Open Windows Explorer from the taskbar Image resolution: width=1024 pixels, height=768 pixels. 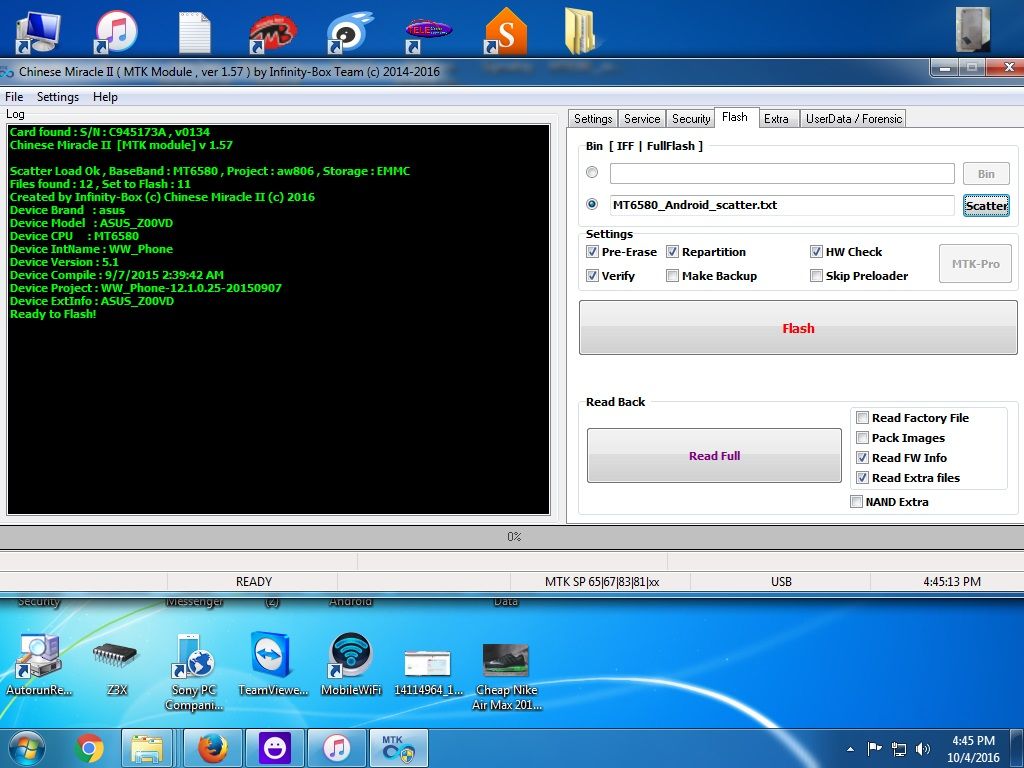click(147, 748)
